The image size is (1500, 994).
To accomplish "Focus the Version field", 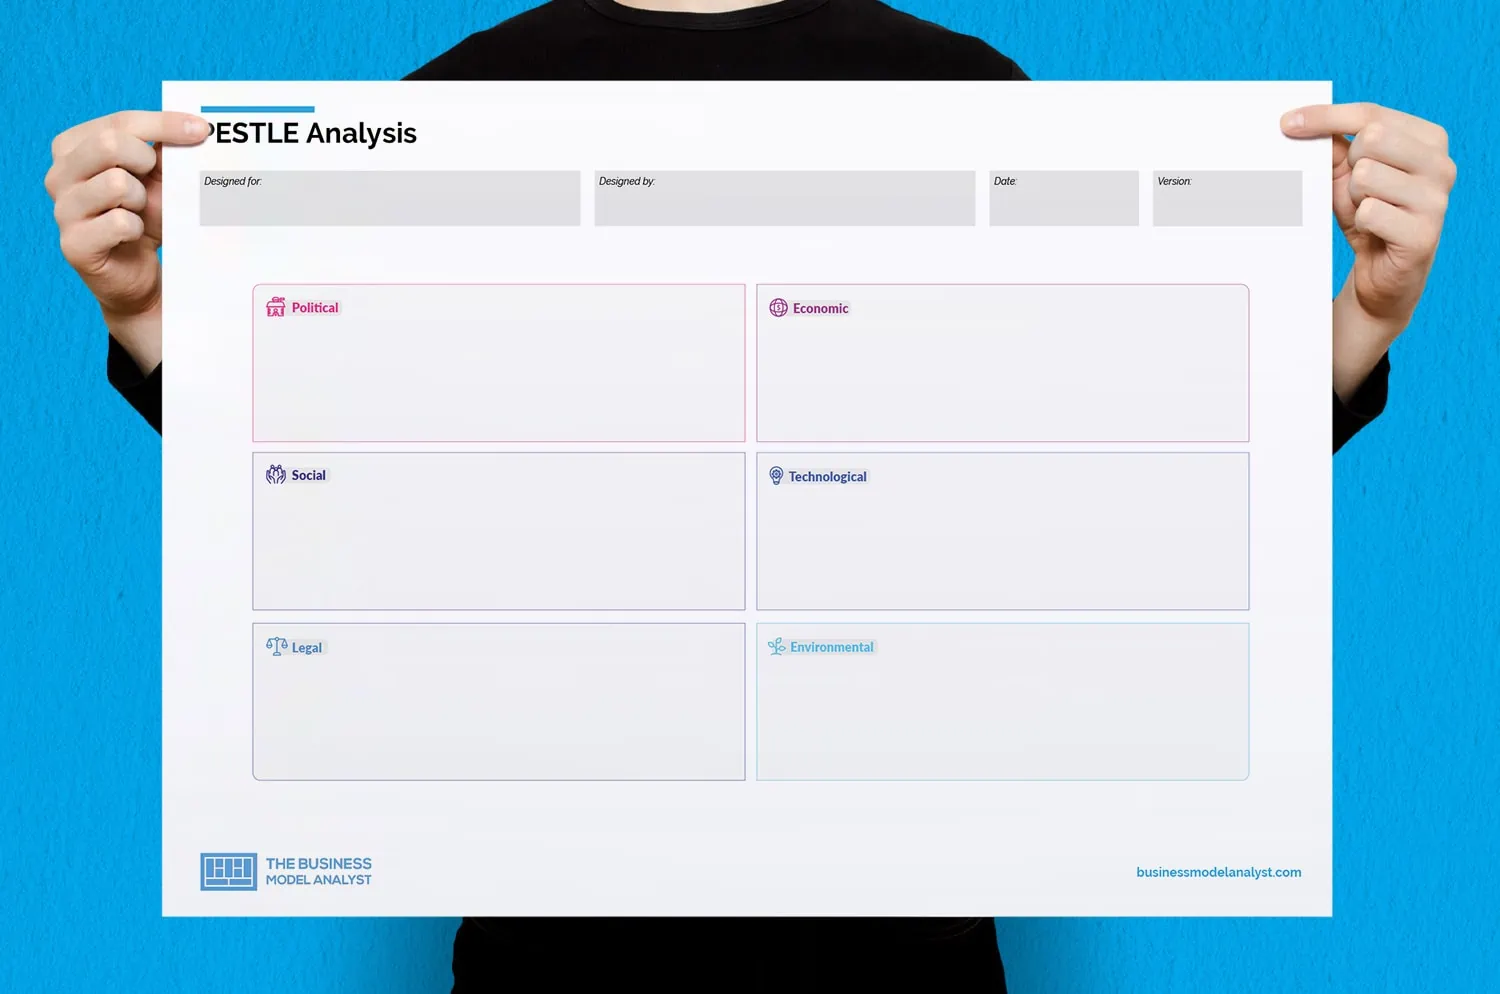I will point(1227,199).
